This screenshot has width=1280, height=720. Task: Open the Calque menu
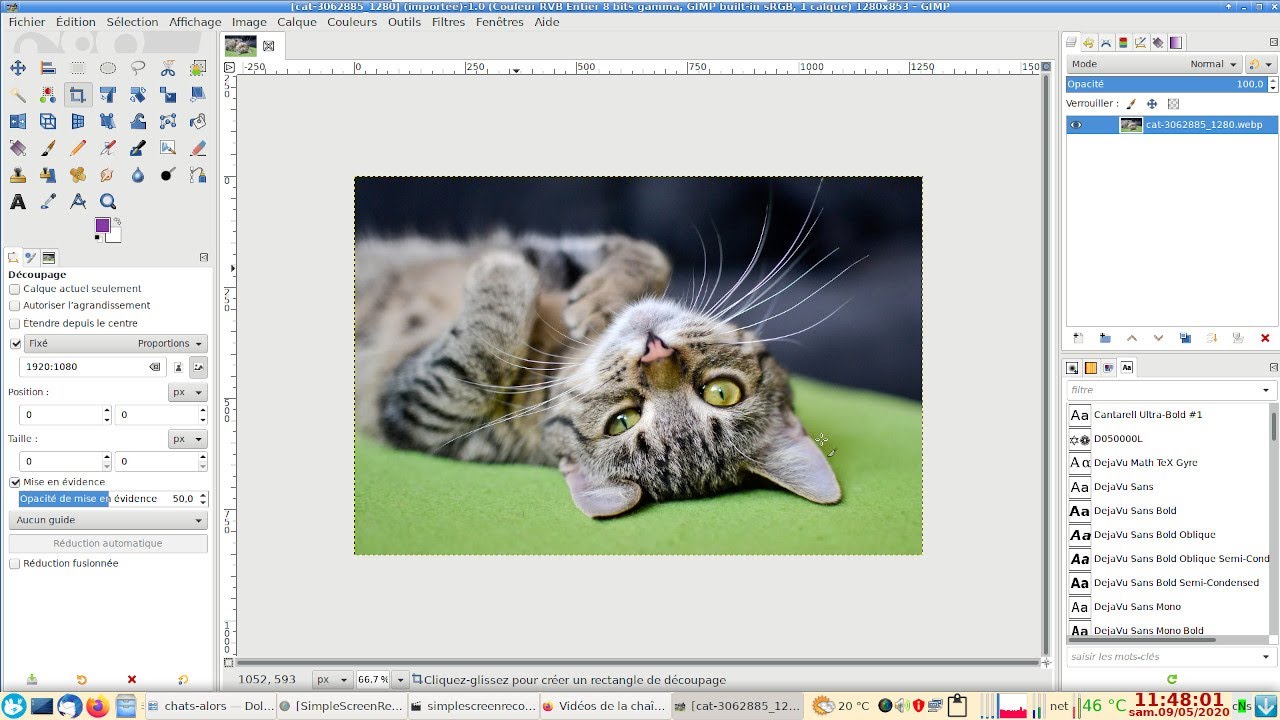(x=297, y=22)
